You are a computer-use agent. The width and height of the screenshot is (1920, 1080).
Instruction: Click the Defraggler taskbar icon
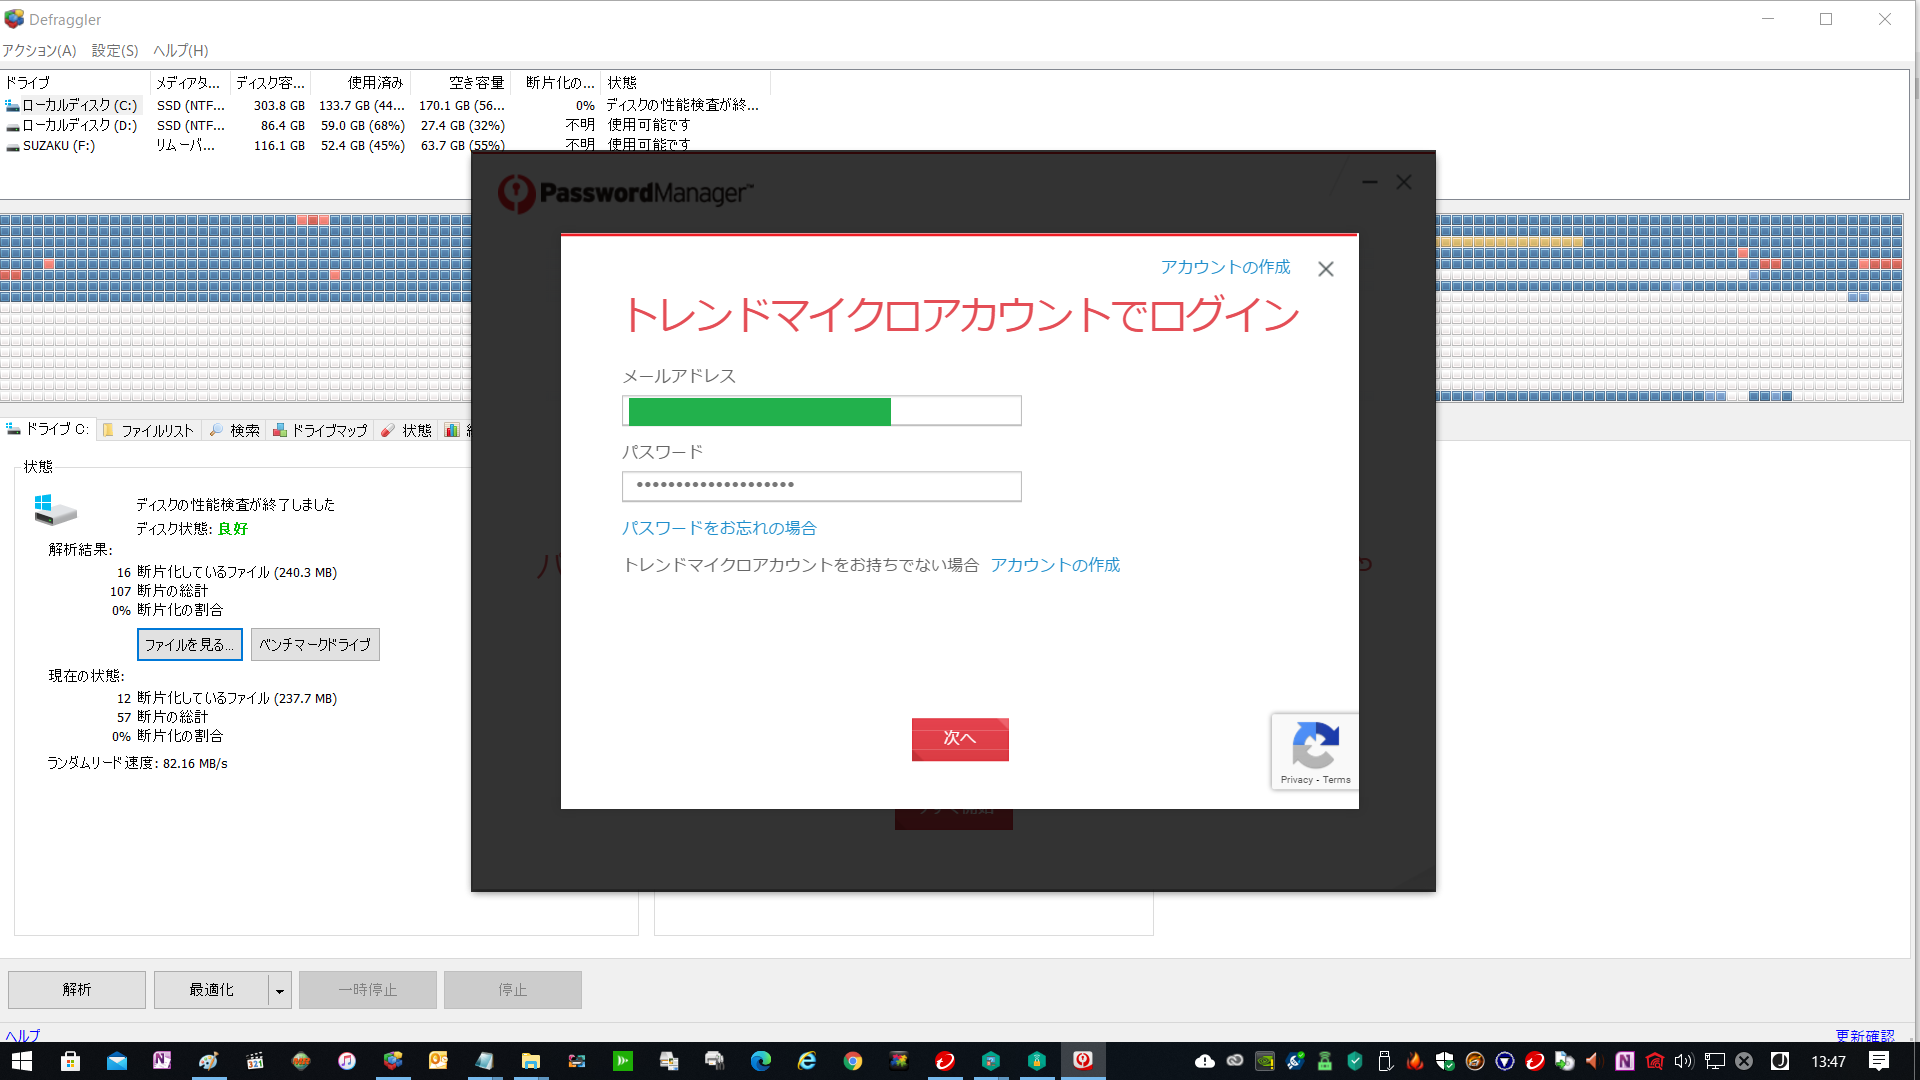tap(393, 1061)
